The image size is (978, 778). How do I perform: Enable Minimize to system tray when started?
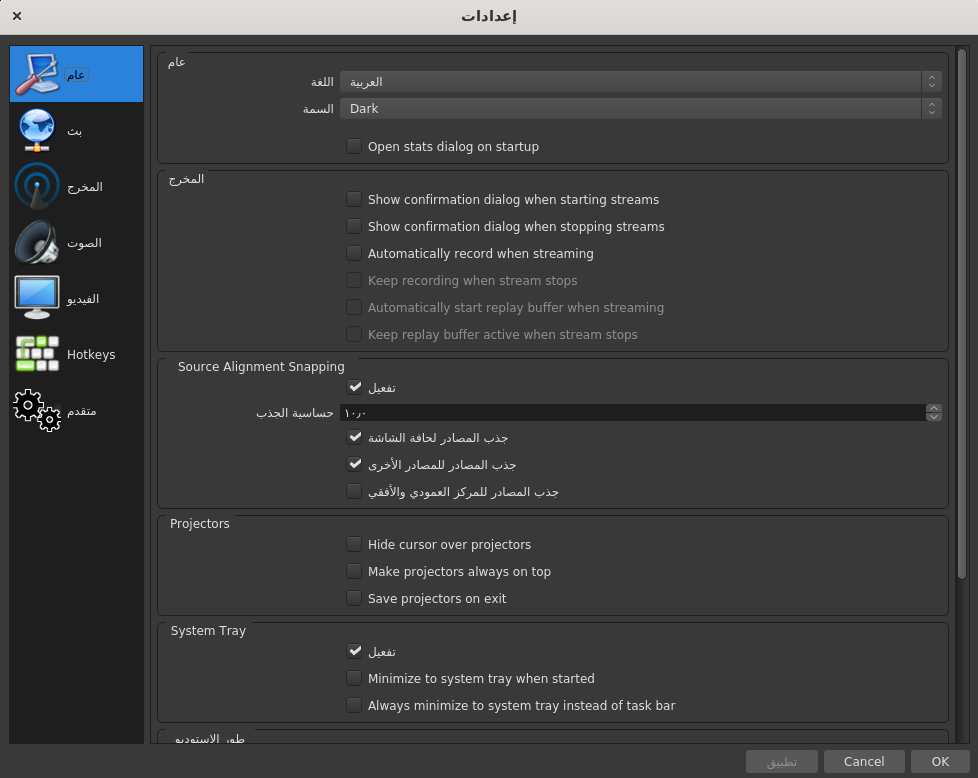(354, 678)
